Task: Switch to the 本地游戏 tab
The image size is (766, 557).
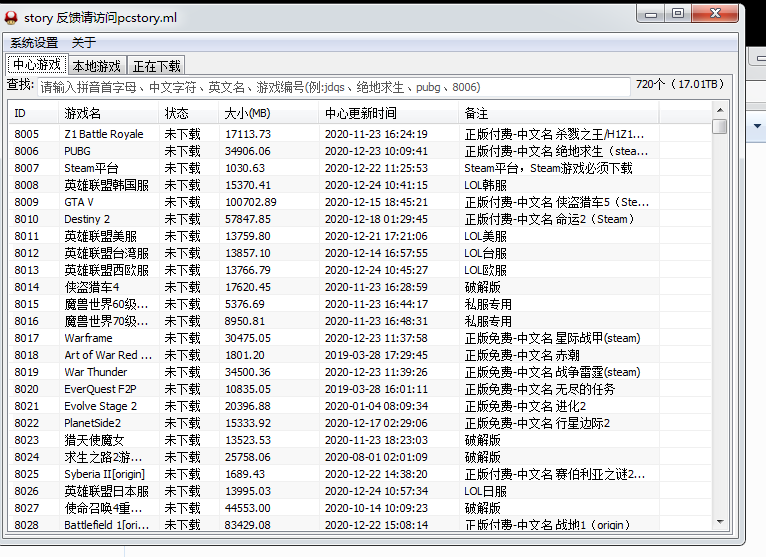Action: click(x=97, y=65)
